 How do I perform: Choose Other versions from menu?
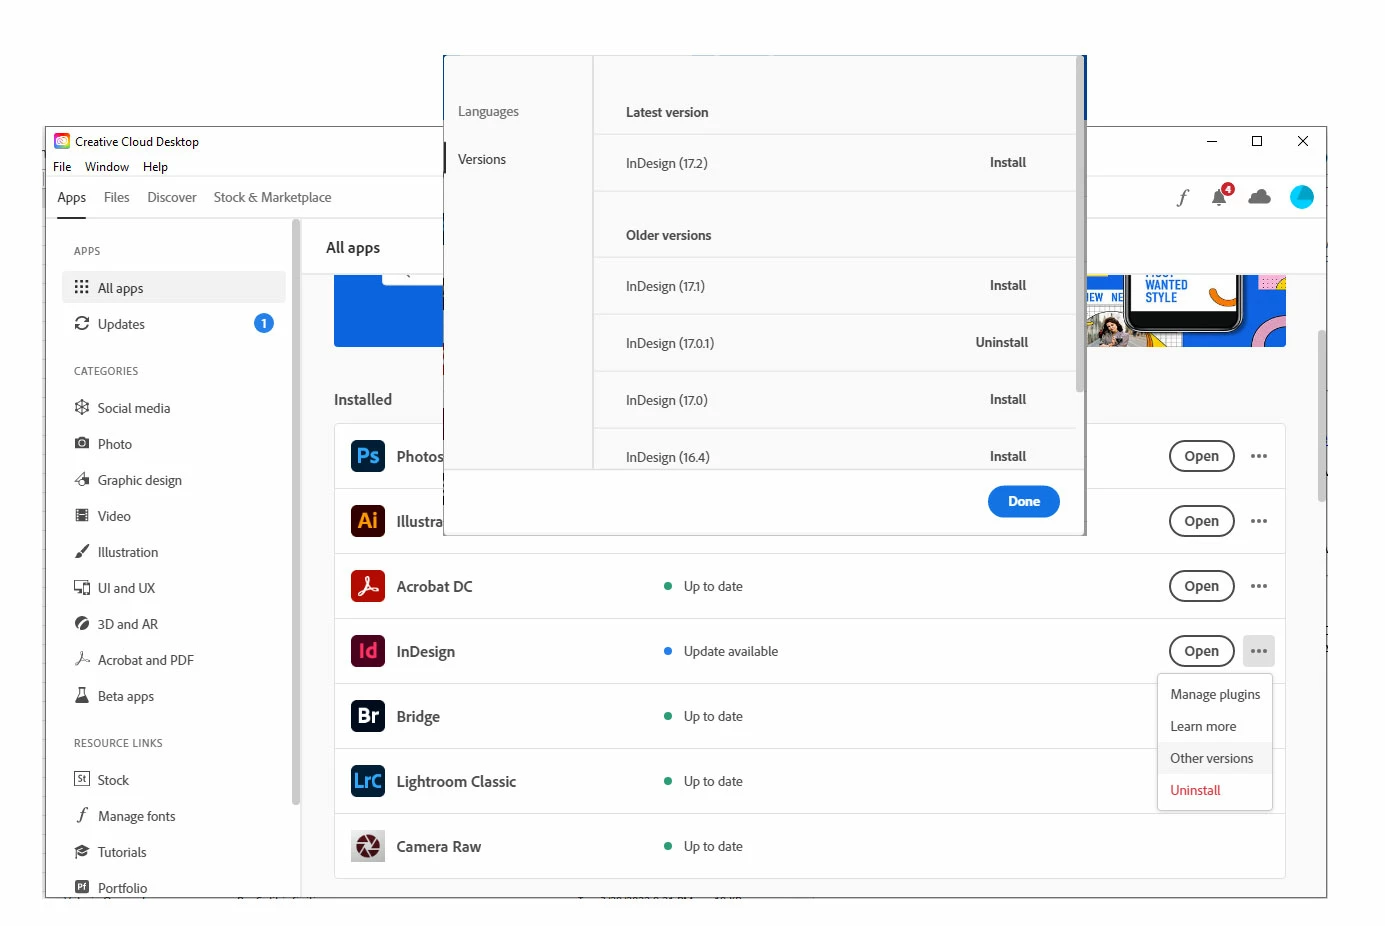[x=1215, y=758]
